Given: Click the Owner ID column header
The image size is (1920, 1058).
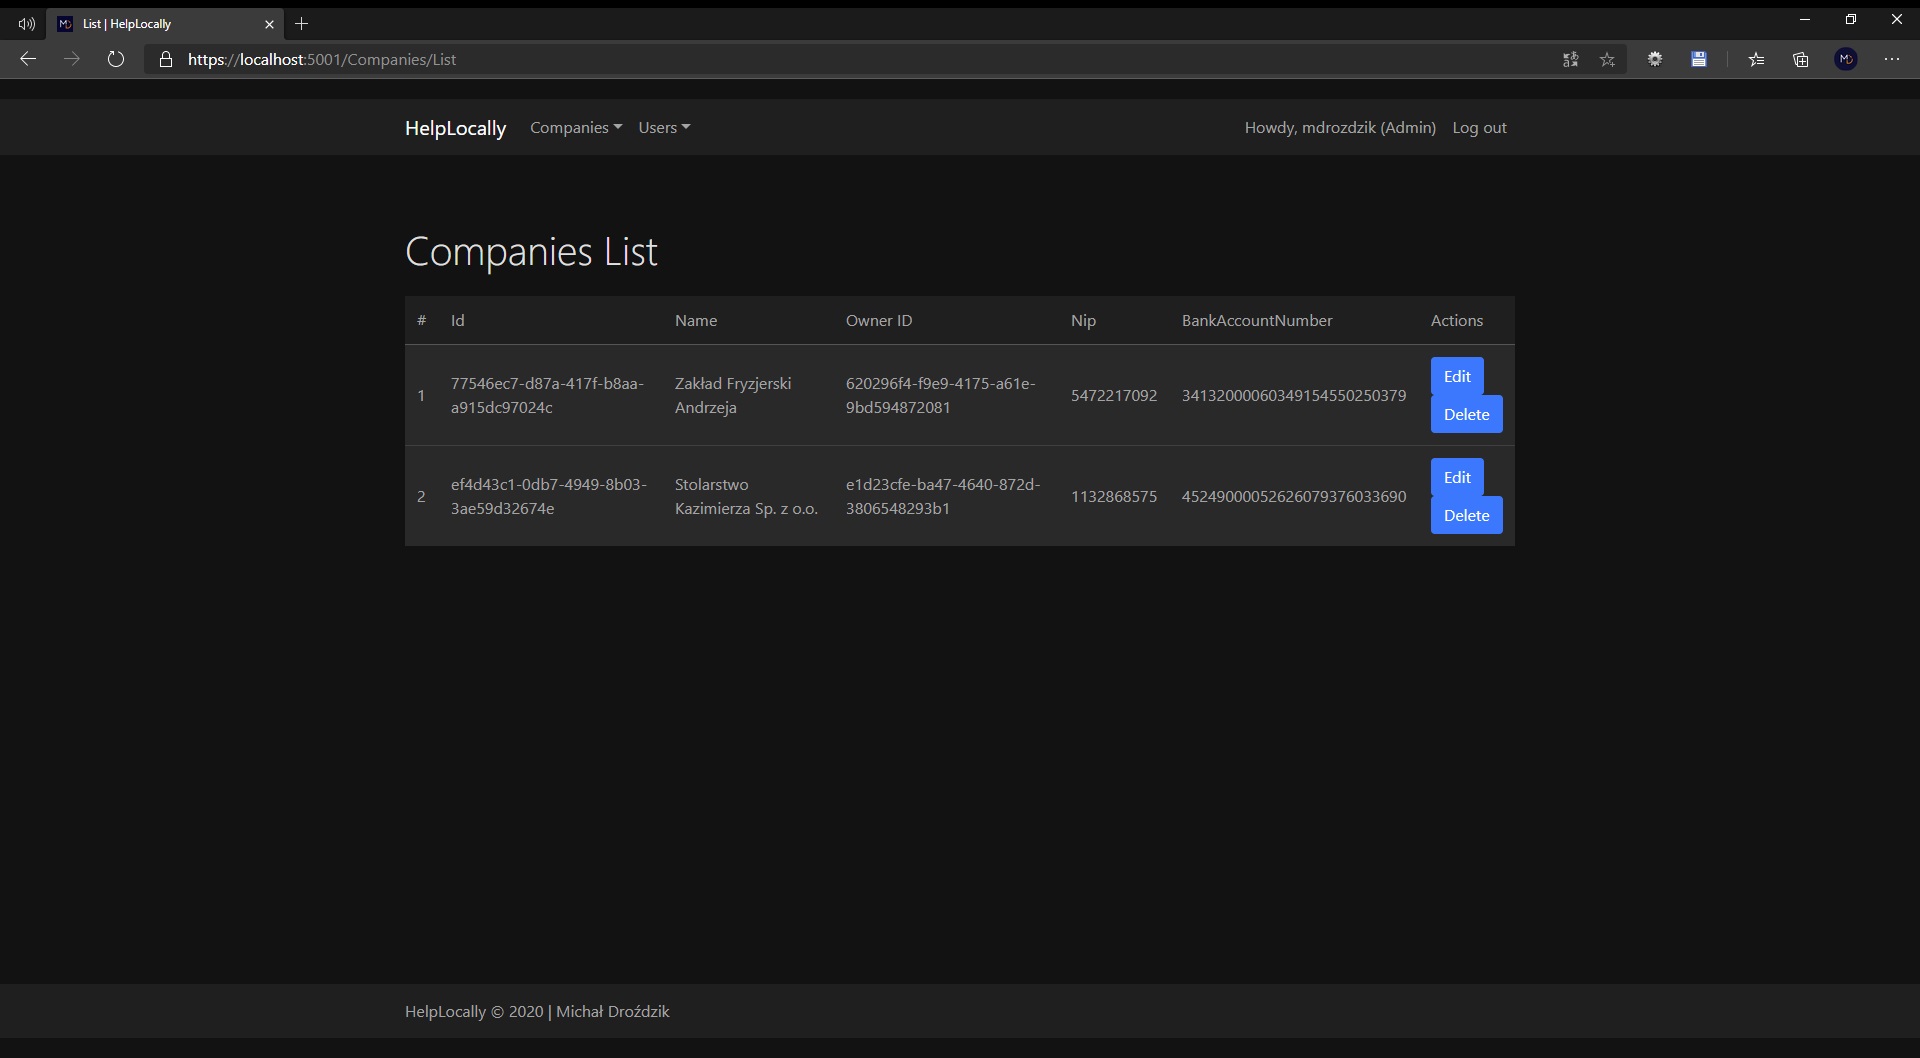Looking at the screenshot, I should point(879,320).
